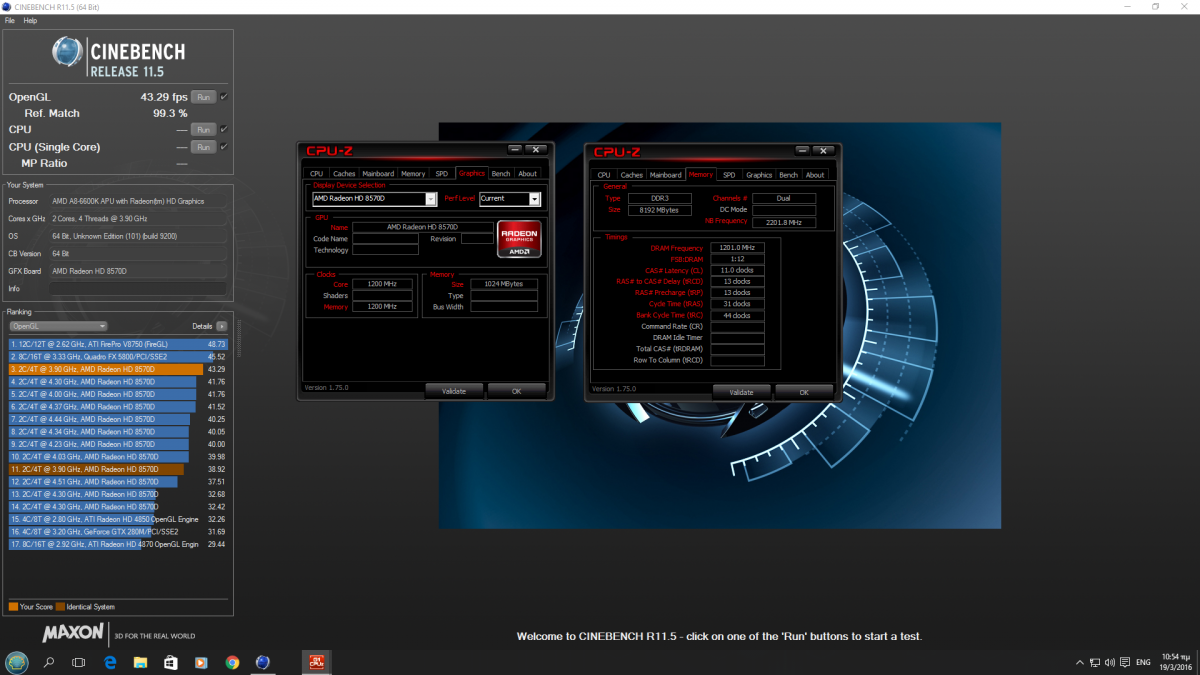Click the Info input field
This screenshot has height=675, width=1200.
[x=139, y=288]
